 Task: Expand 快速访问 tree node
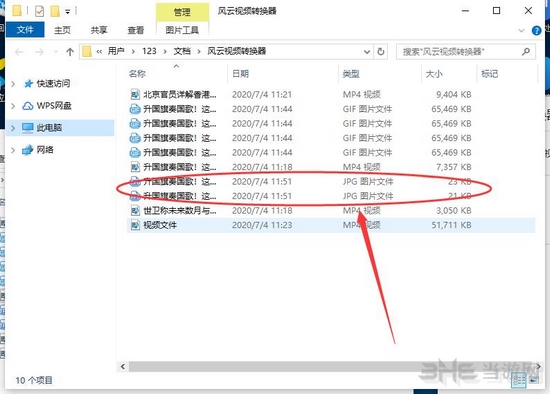pyautogui.click(x=13, y=84)
